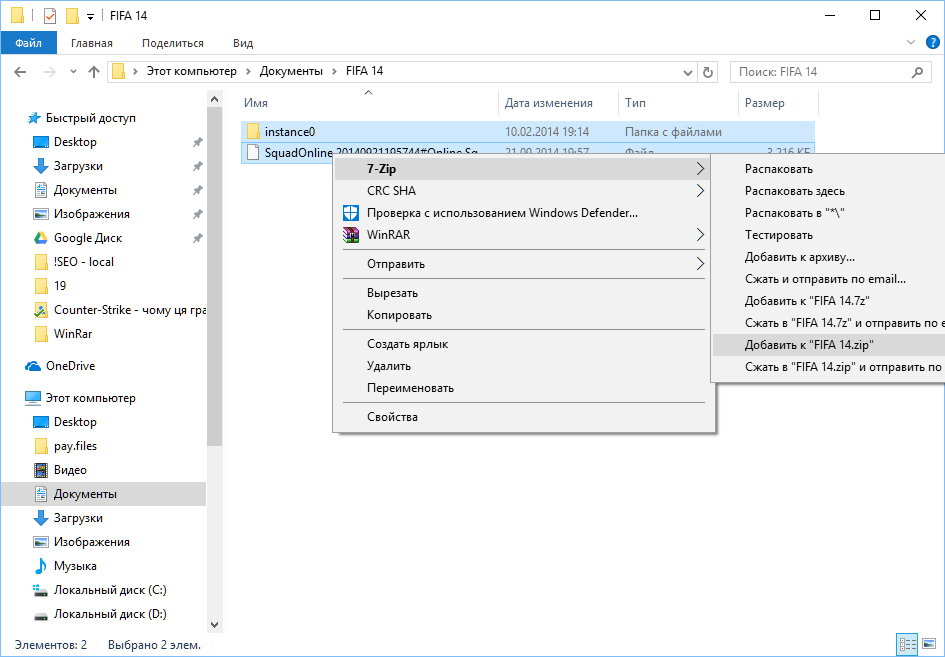This screenshot has width=945, height=657.
Task: Click the Quick access star icon
Action: (34, 118)
